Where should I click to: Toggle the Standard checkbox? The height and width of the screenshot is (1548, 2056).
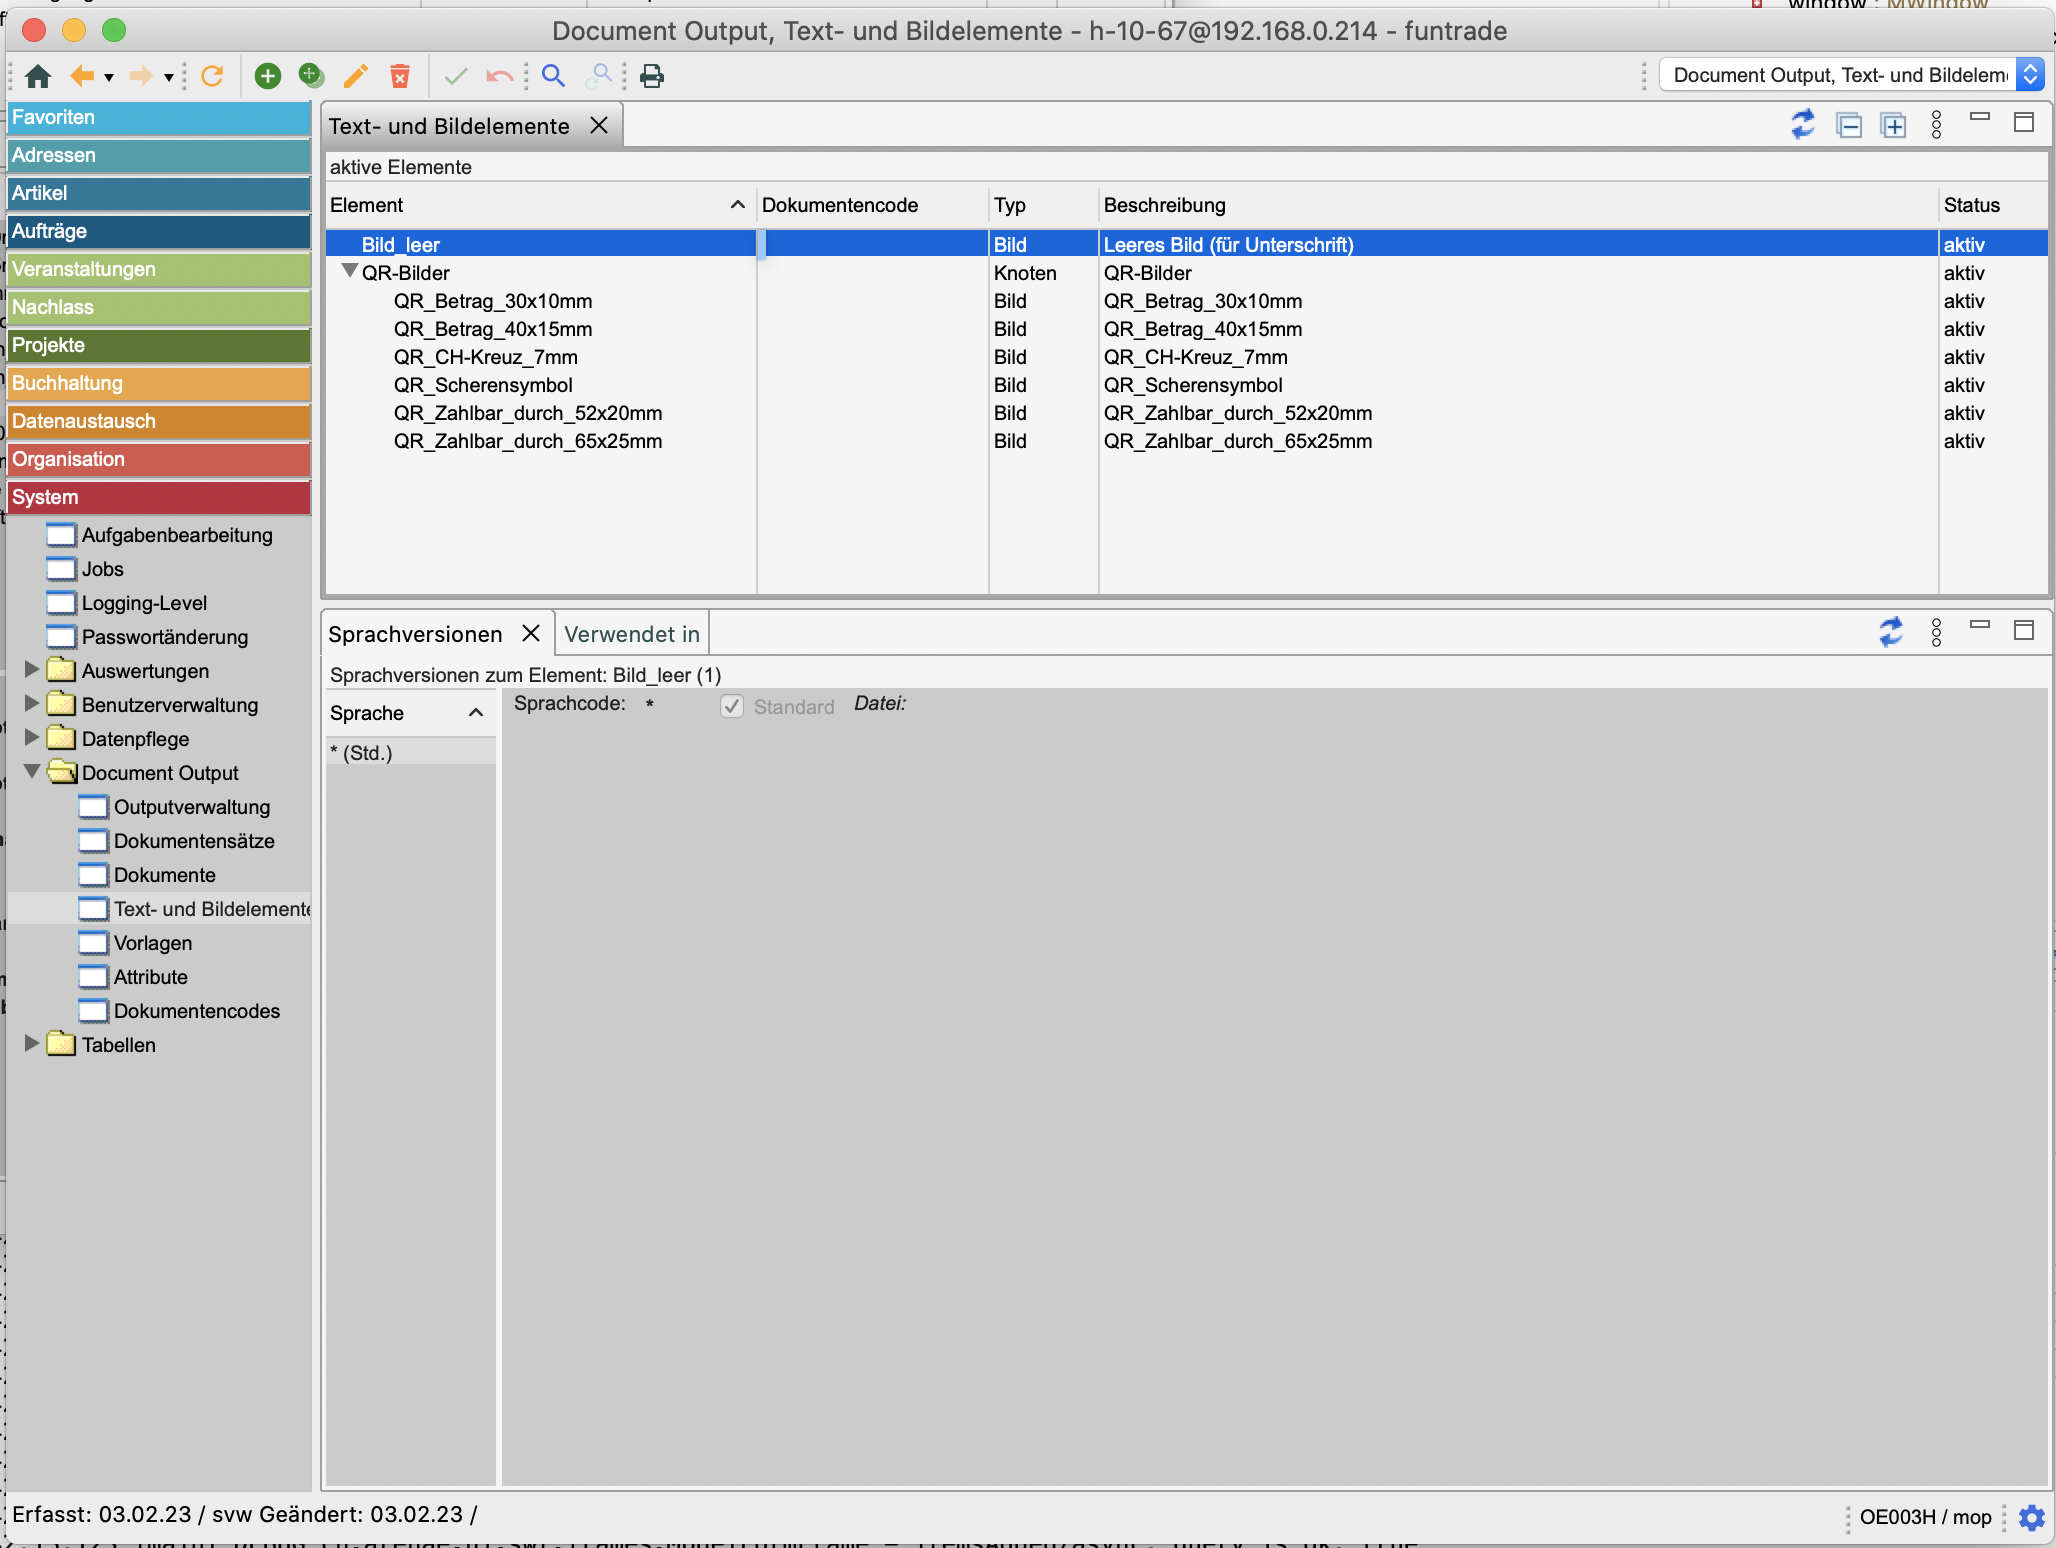732,707
